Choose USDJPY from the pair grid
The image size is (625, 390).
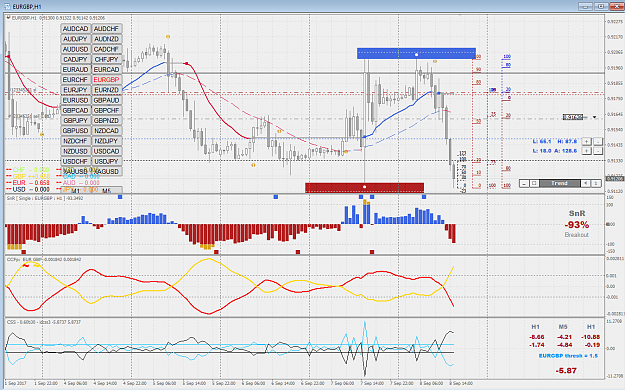click(x=106, y=162)
